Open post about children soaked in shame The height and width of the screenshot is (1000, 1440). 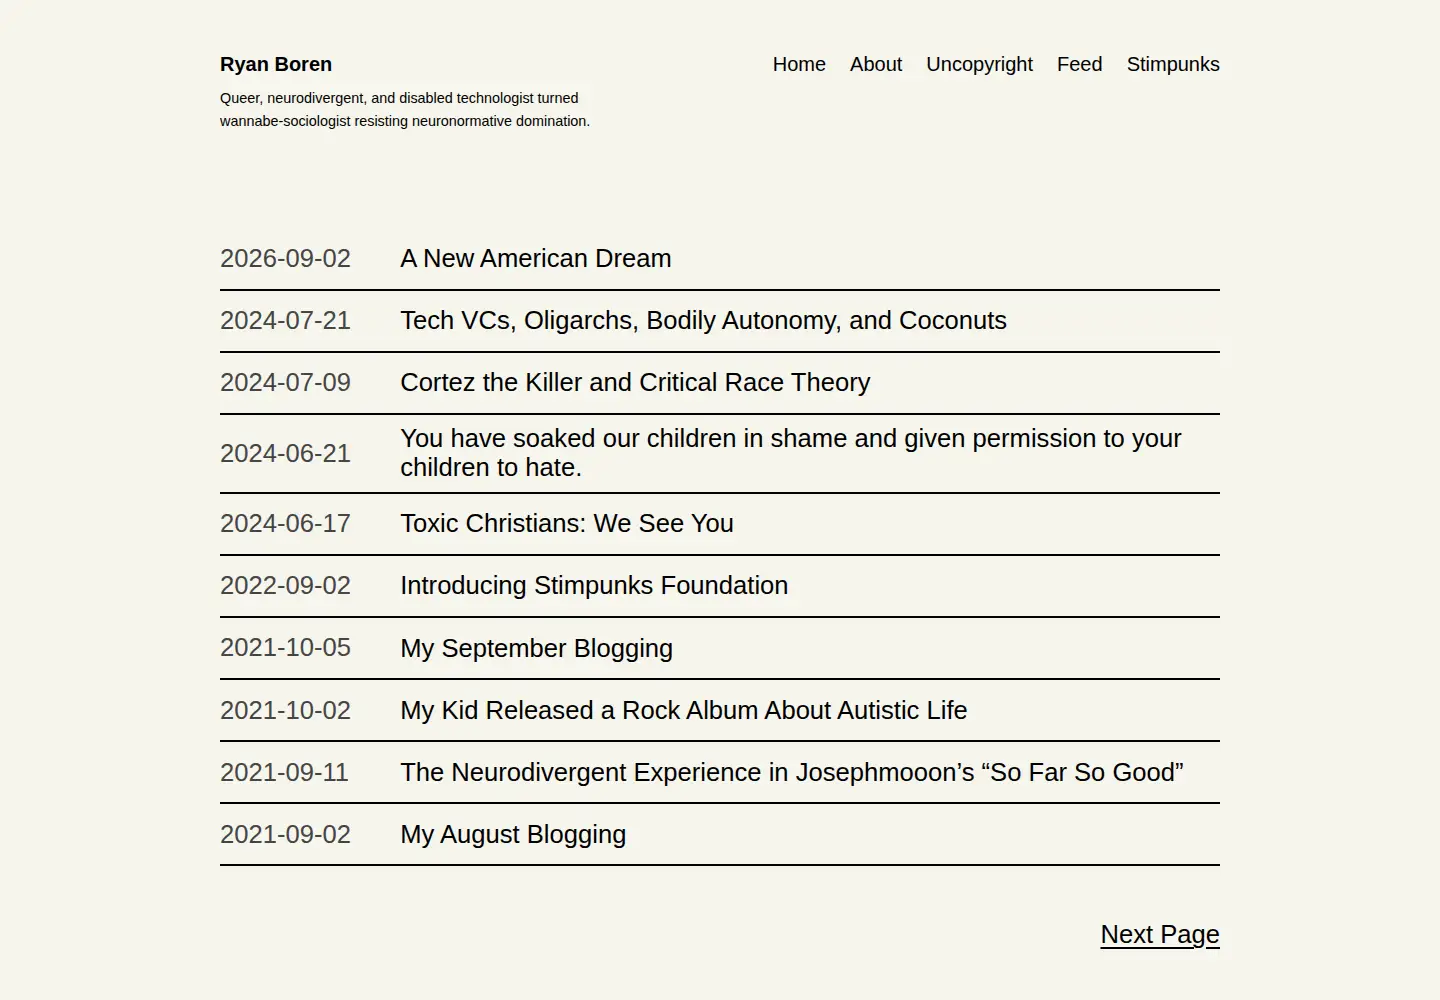[791, 453]
